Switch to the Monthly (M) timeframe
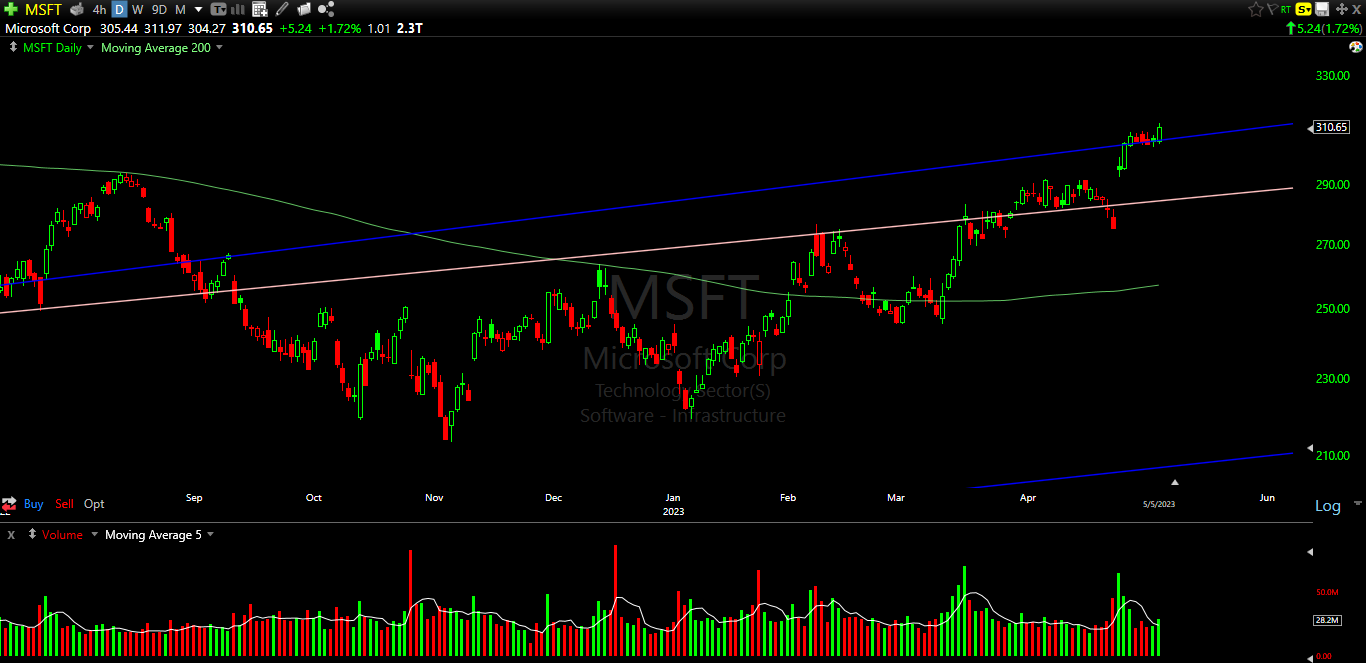 coord(181,10)
